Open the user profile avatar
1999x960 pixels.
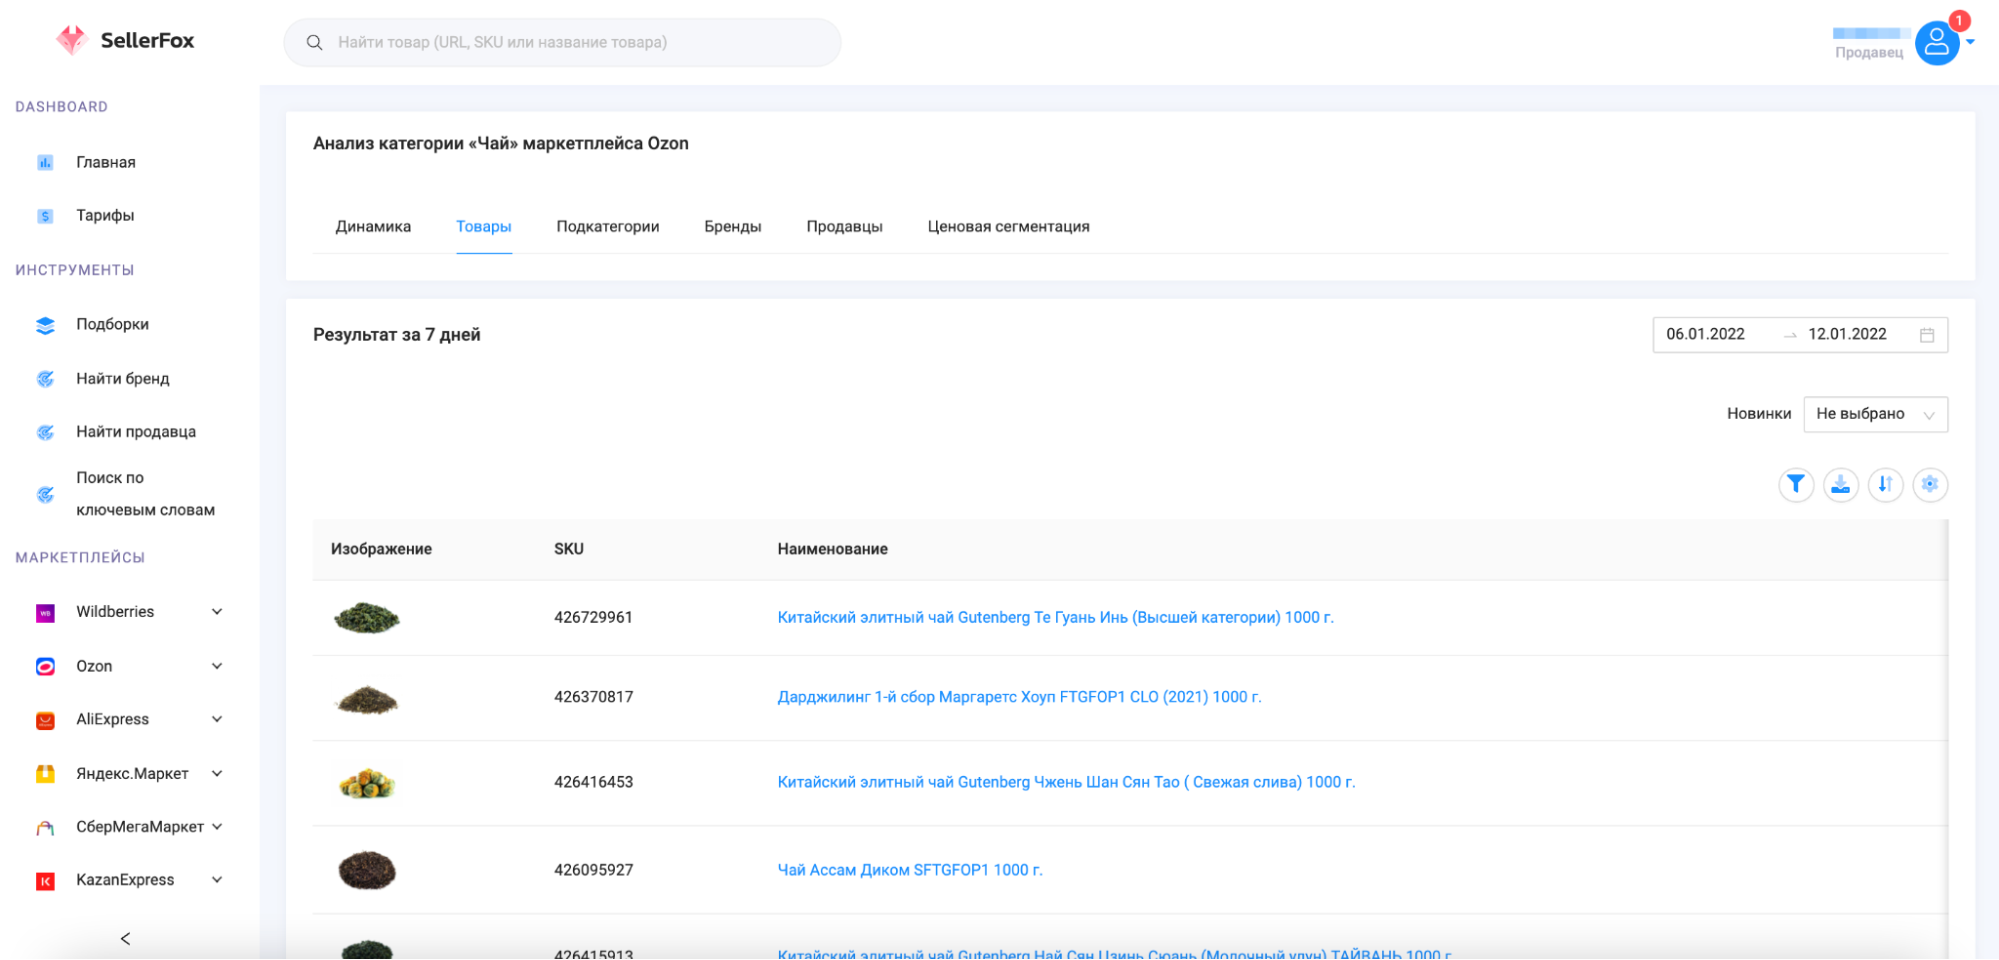1936,43
